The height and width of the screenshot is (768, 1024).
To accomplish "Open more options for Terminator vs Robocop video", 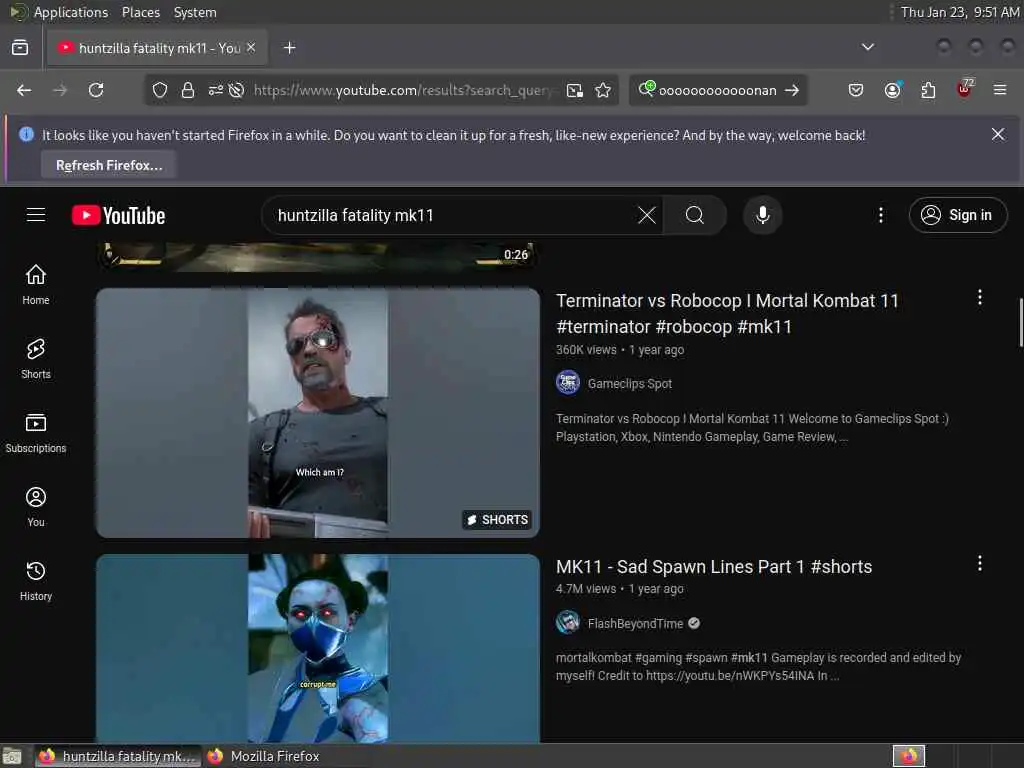I will click(980, 298).
